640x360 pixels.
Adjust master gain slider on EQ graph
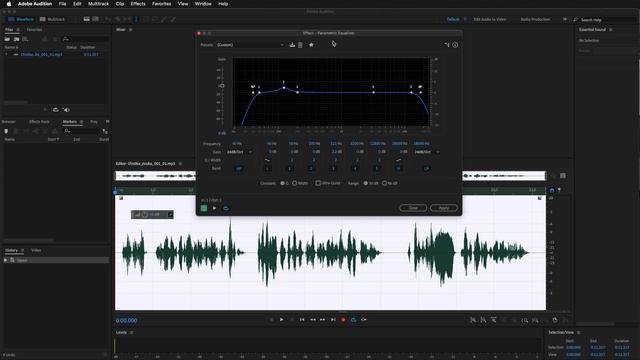222,86
